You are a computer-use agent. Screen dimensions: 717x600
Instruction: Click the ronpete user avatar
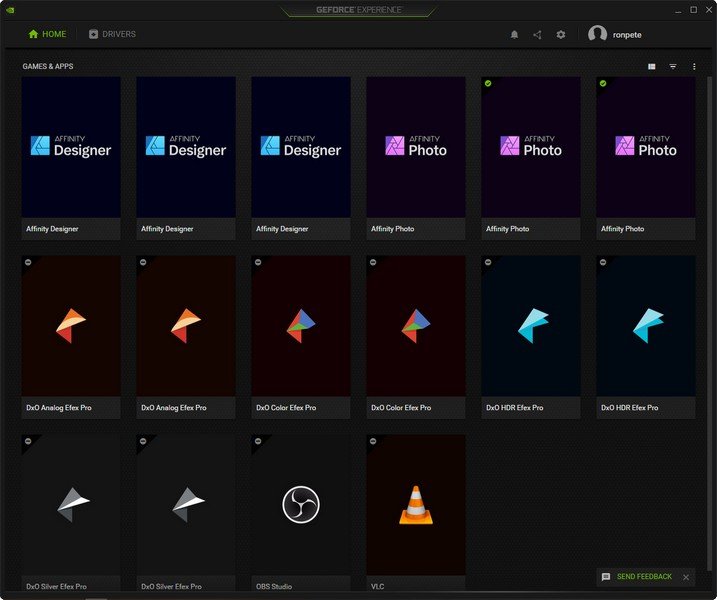coord(597,34)
